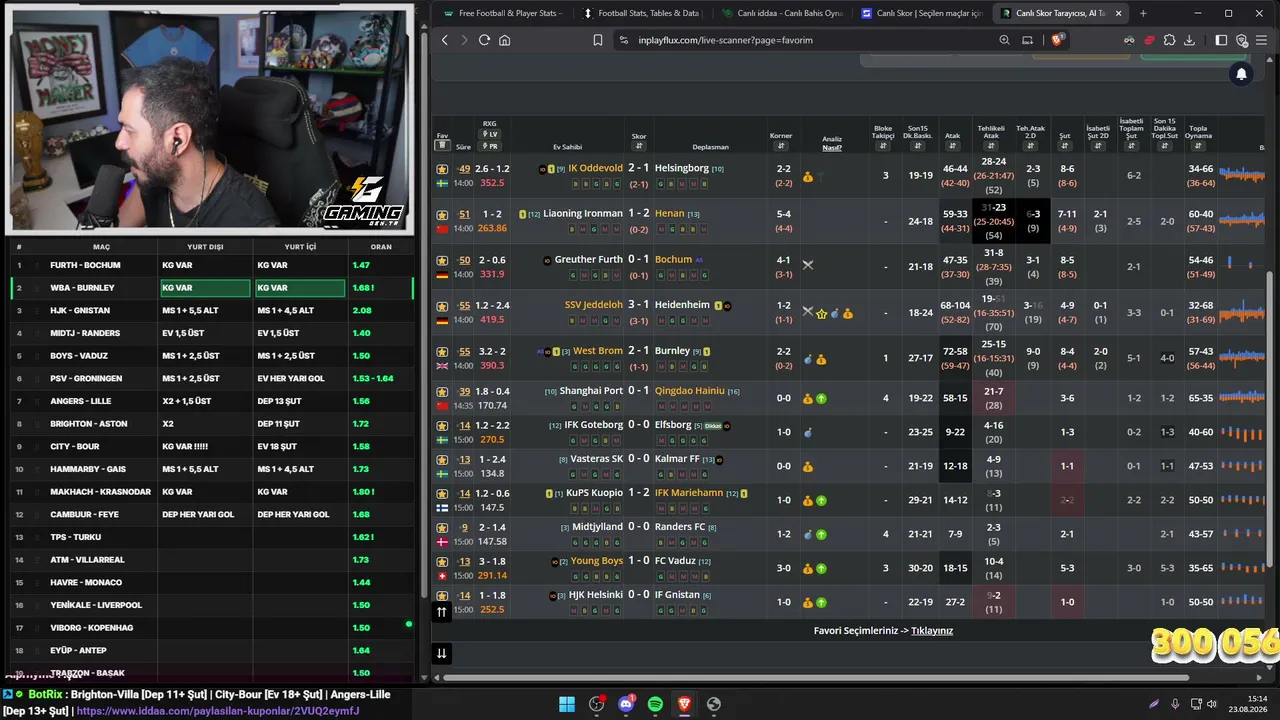1280x720 pixels.
Task: Toggle favorite star for IK Oddevold match
Action: [x=442, y=169]
